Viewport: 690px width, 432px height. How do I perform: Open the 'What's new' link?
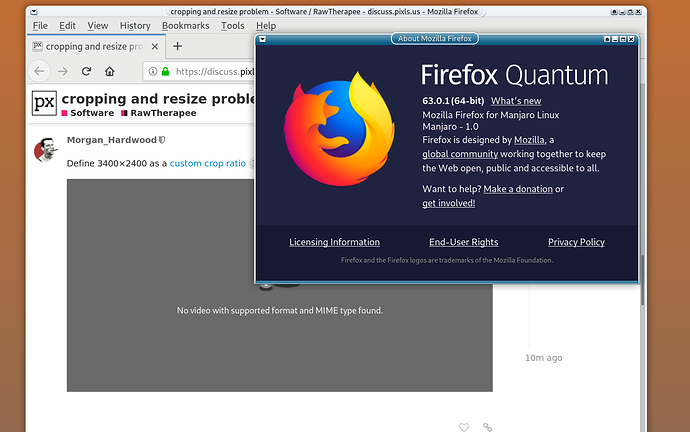[x=516, y=101]
